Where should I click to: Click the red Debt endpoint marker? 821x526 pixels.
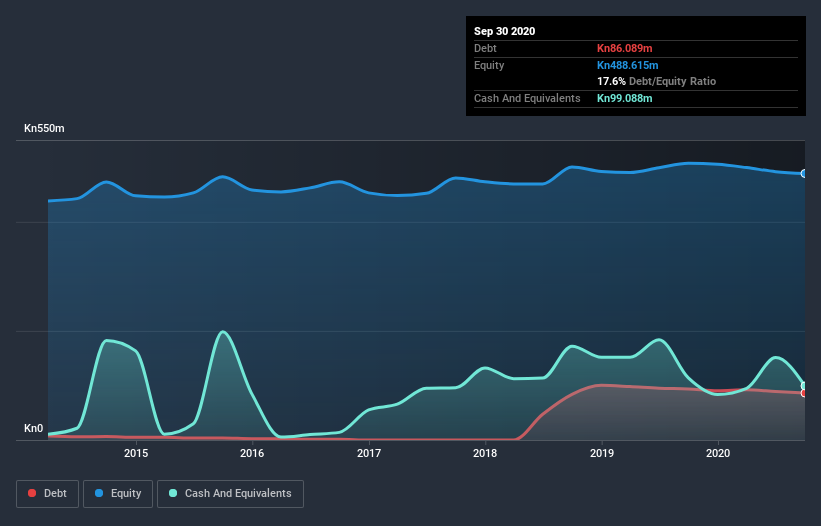(803, 393)
